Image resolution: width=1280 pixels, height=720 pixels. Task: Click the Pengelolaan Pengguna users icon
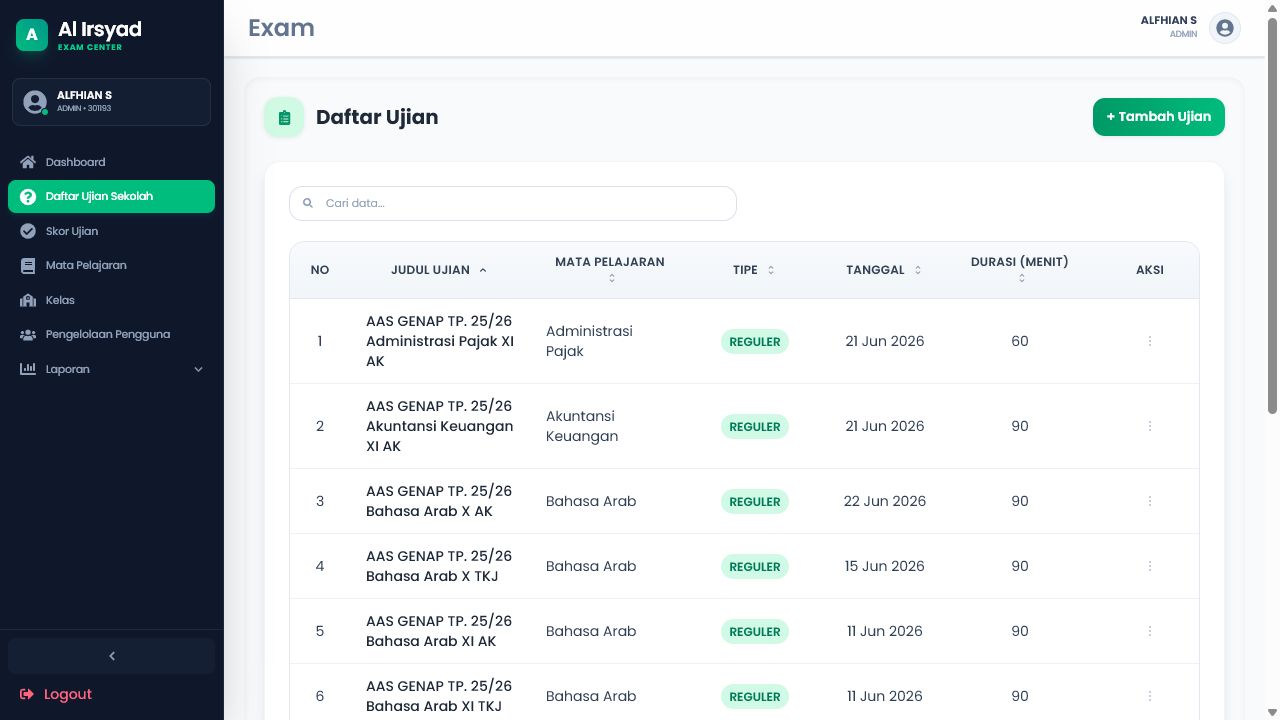point(28,334)
